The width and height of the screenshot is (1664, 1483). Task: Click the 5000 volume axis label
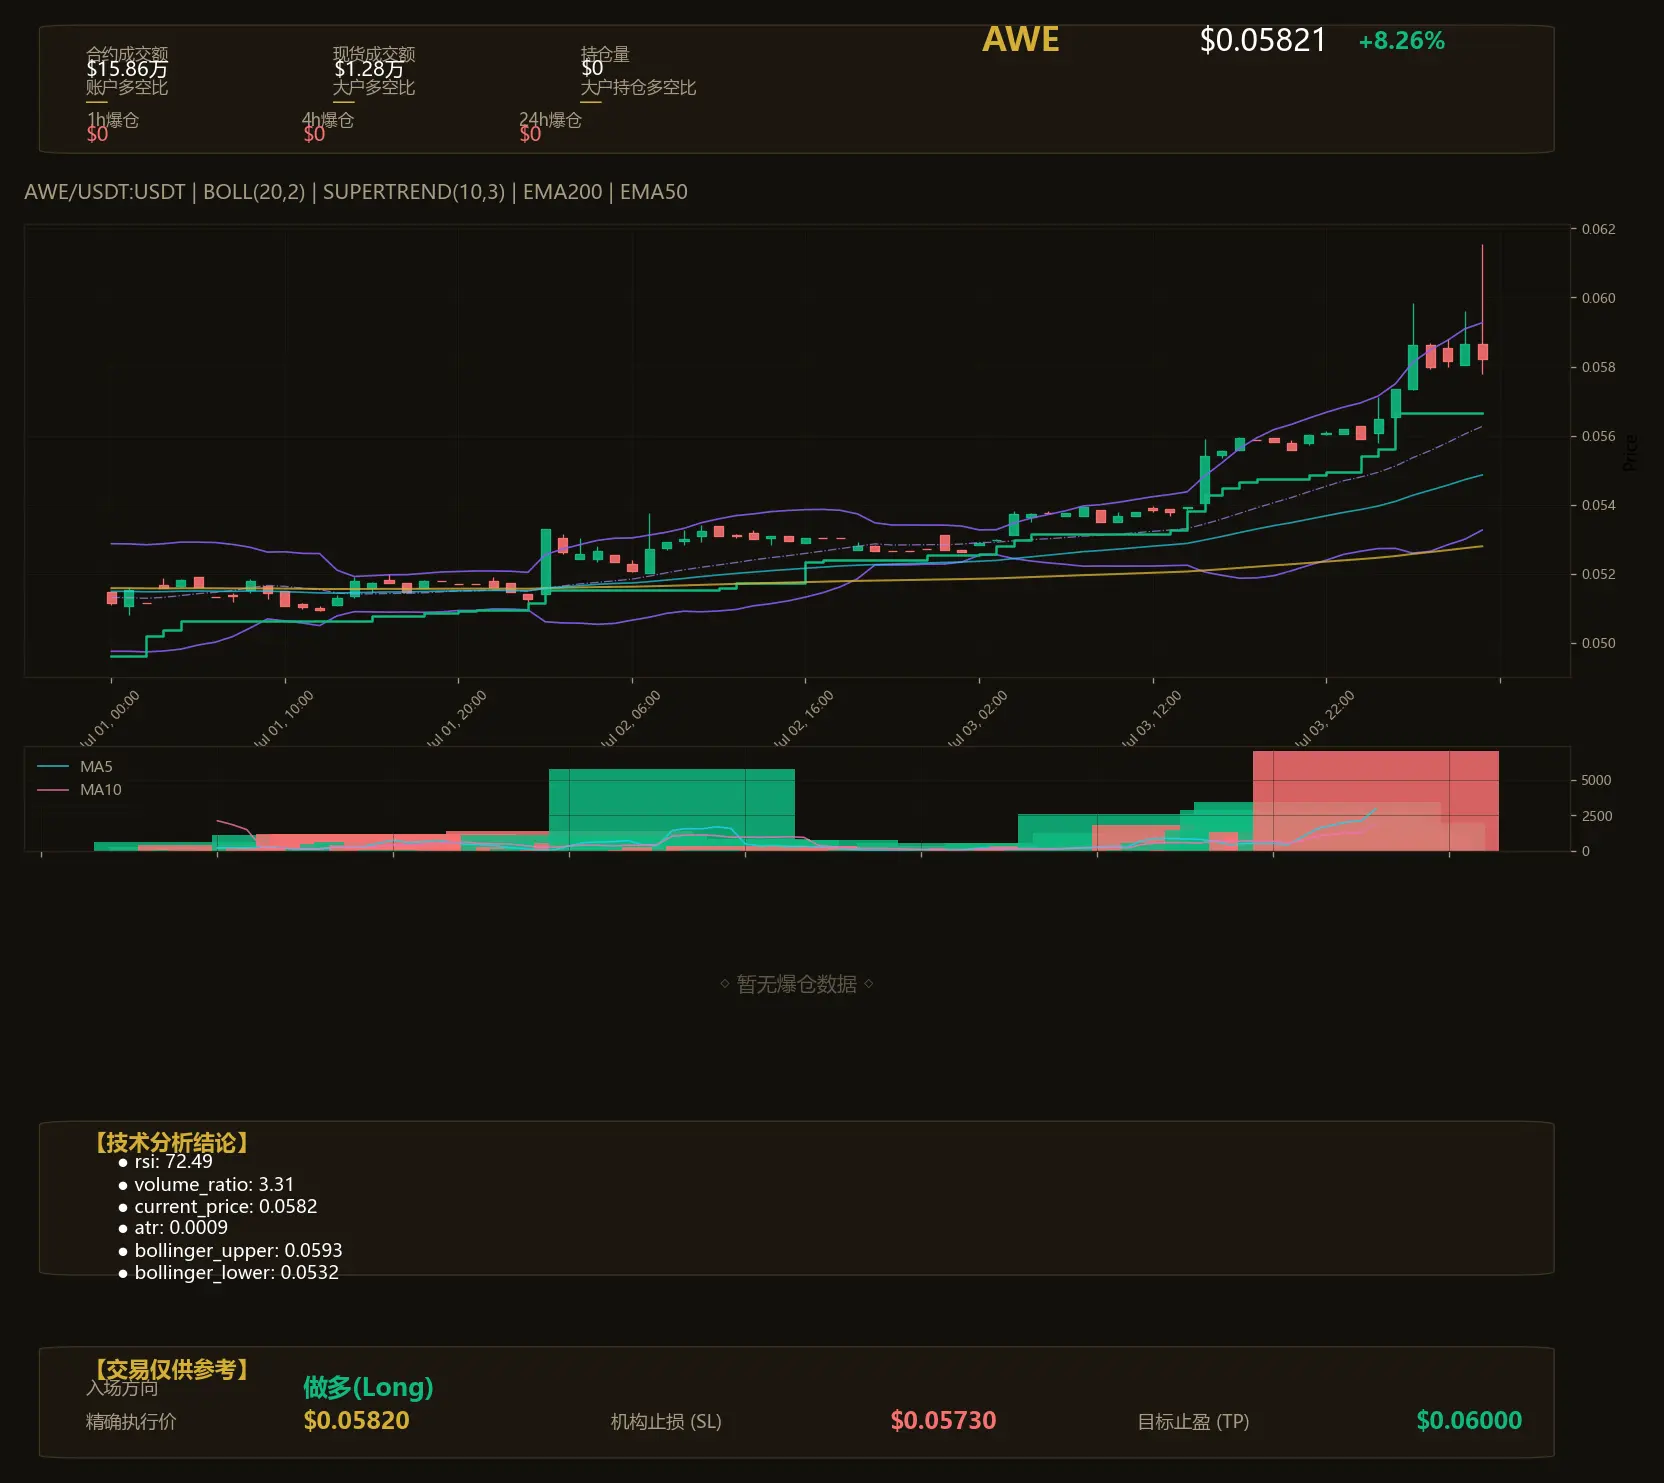pos(1596,780)
